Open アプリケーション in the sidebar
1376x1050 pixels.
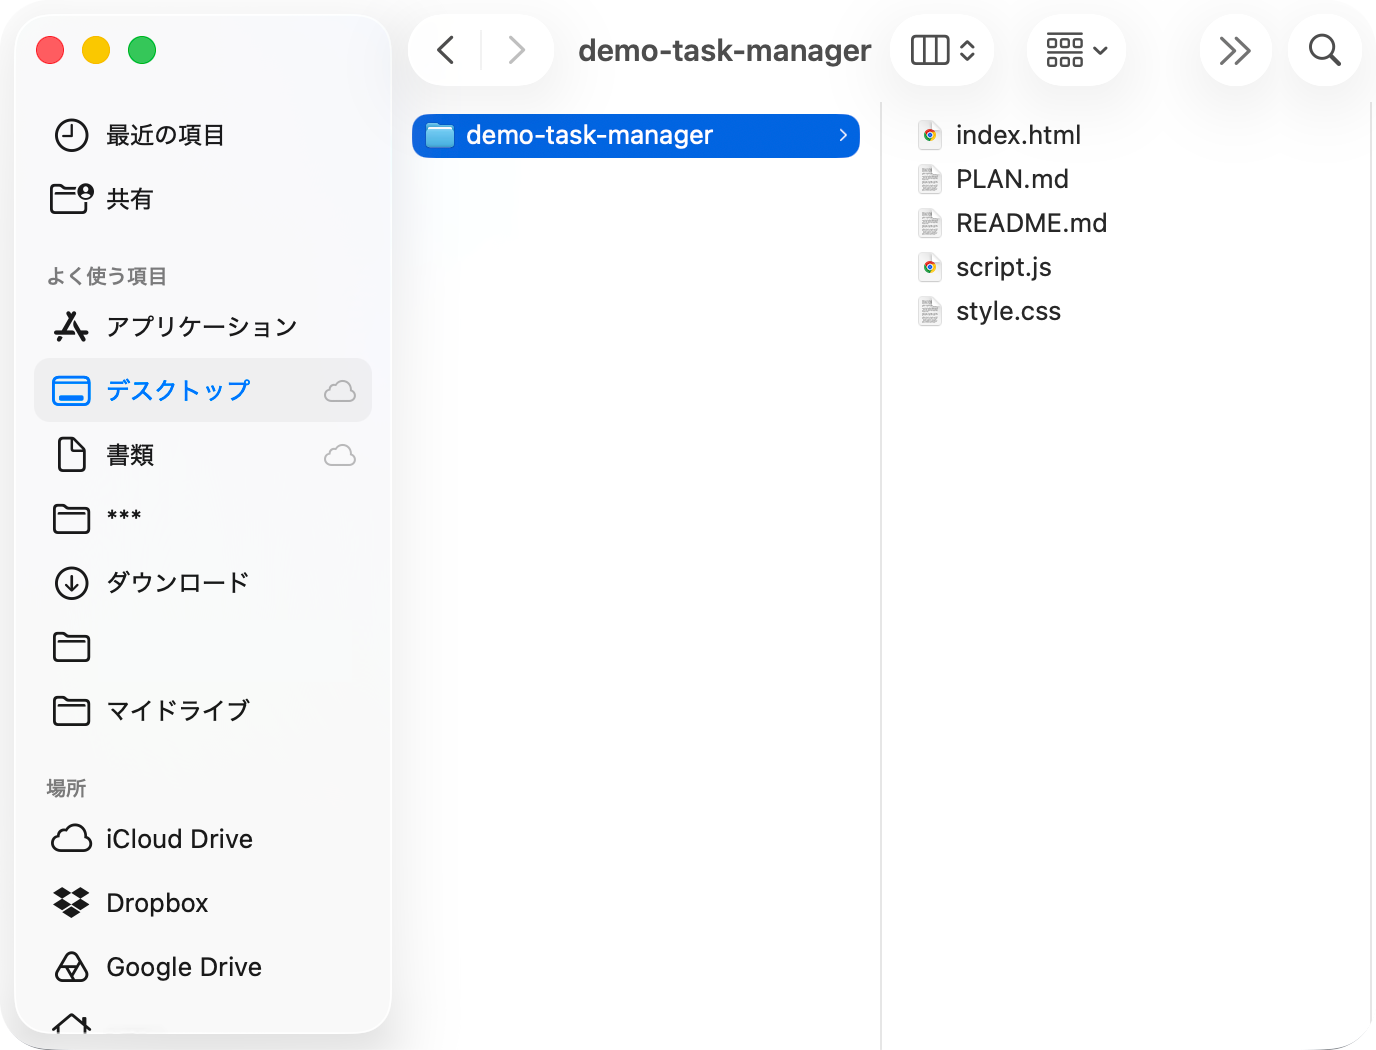point(203,327)
